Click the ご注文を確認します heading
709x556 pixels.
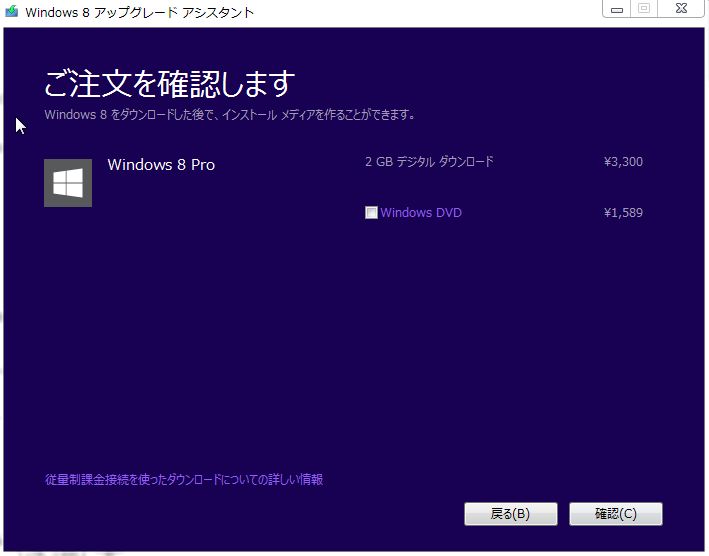pyautogui.click(x=170, y=84)
